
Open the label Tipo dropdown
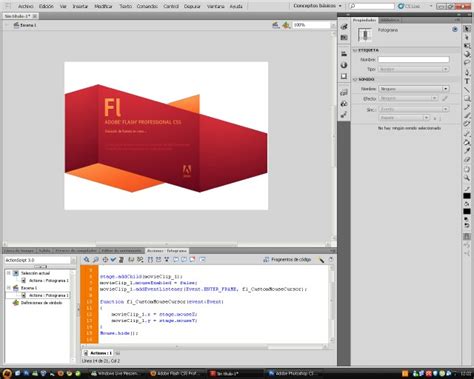(413, 69)
